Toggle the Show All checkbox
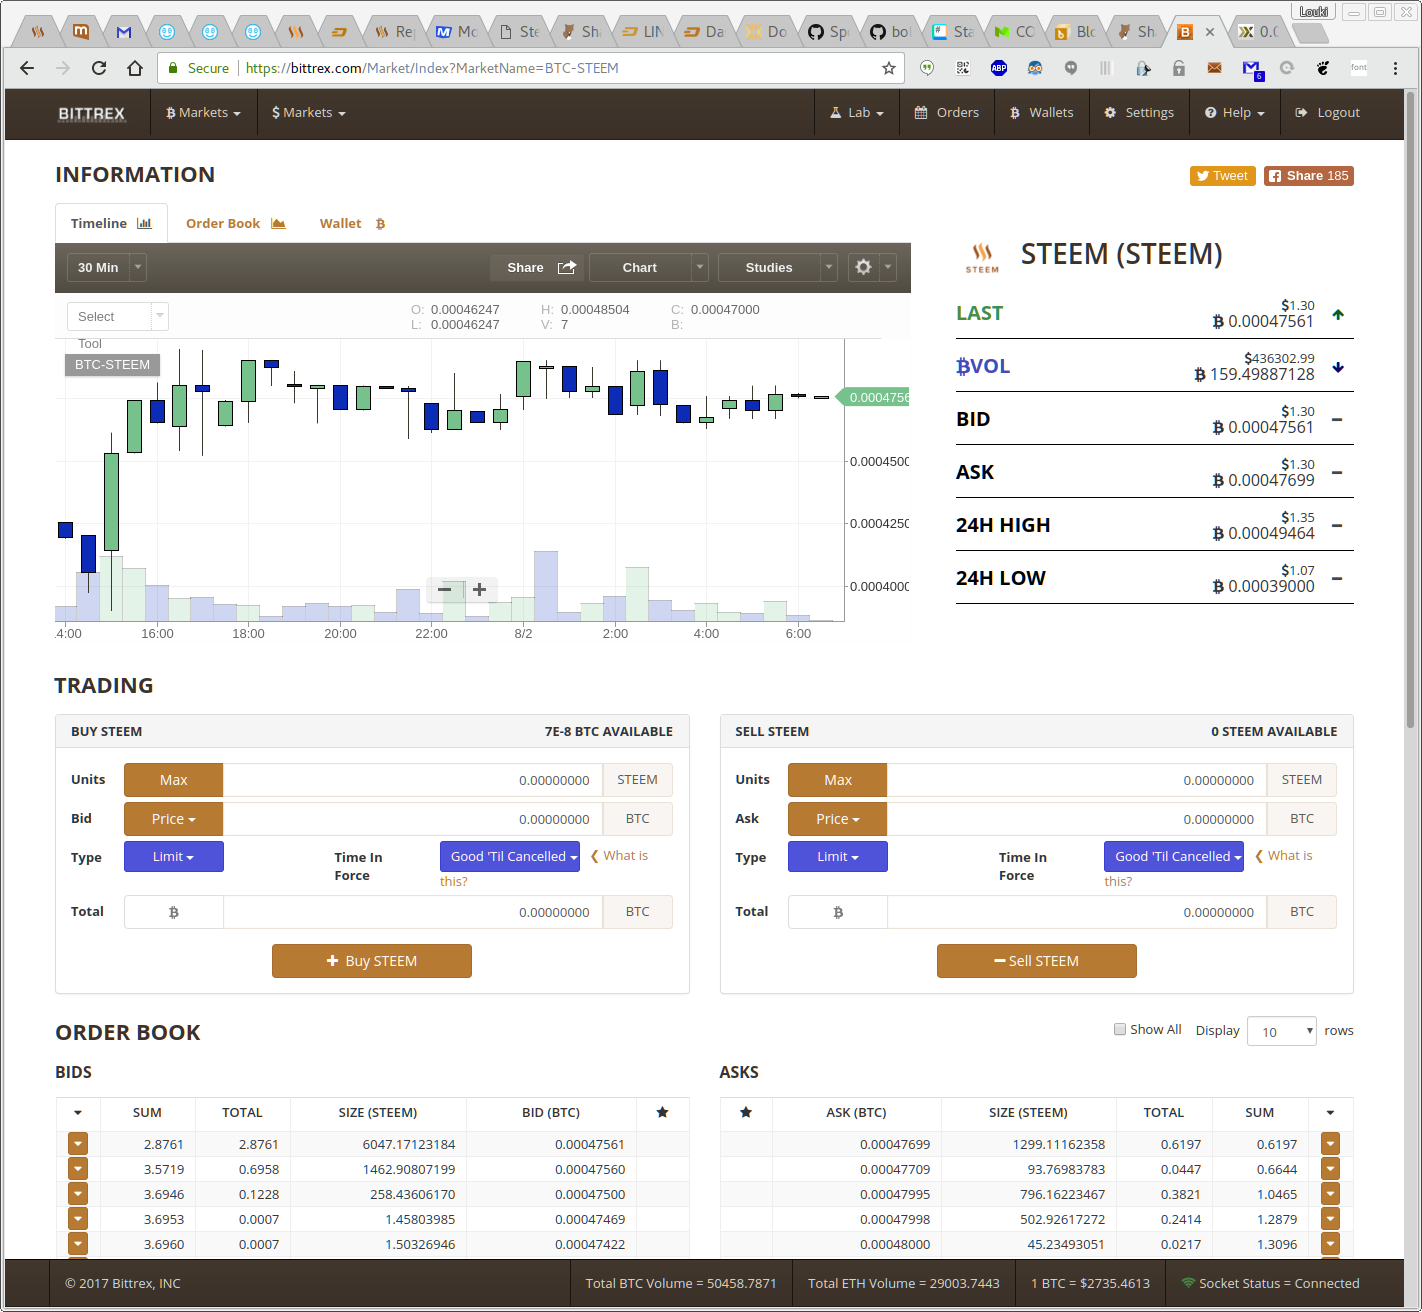 (1120, 1029)
